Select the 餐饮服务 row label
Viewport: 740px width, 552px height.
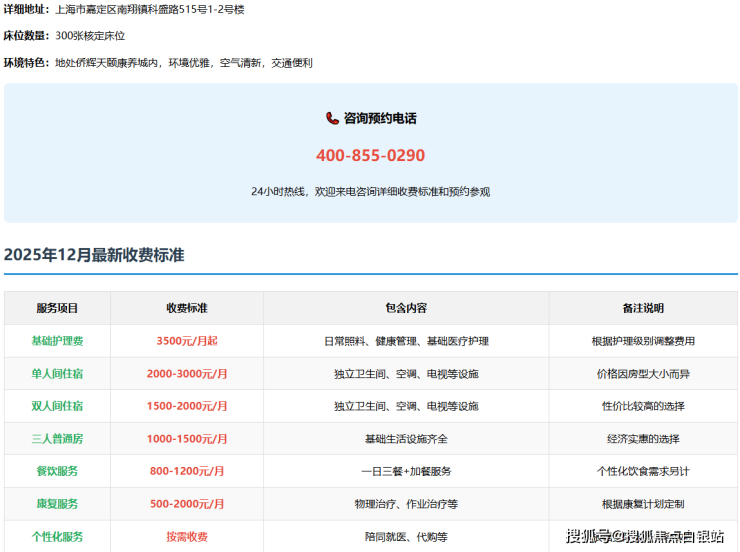click(57, 471)
